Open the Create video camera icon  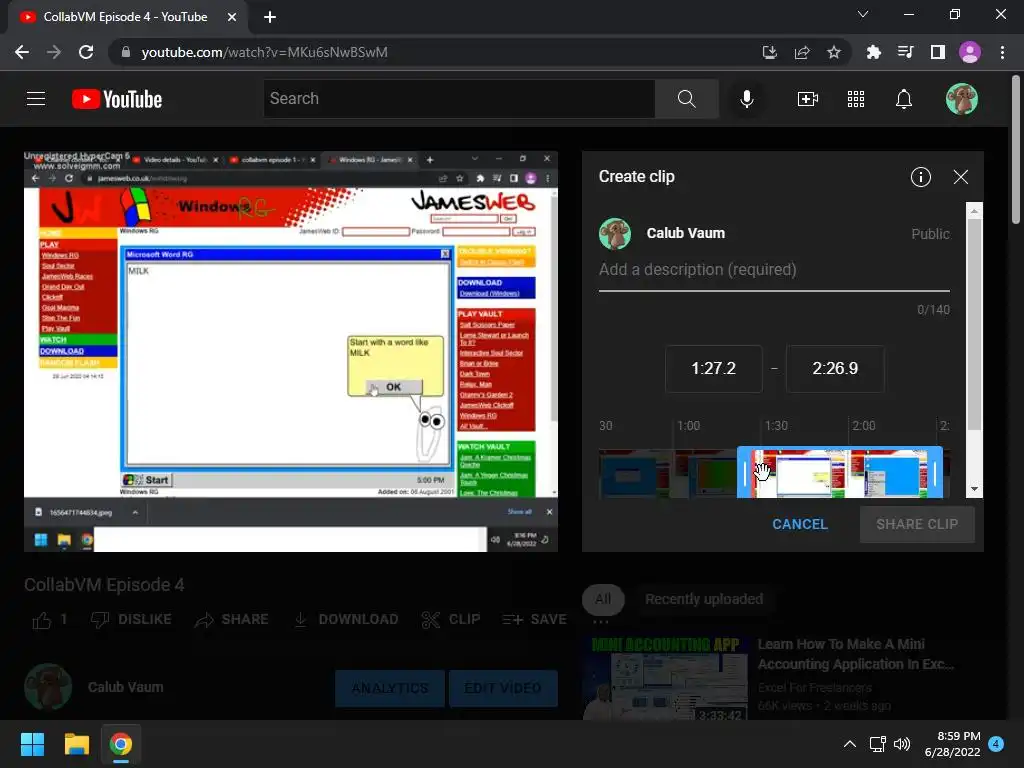[808, 99]
